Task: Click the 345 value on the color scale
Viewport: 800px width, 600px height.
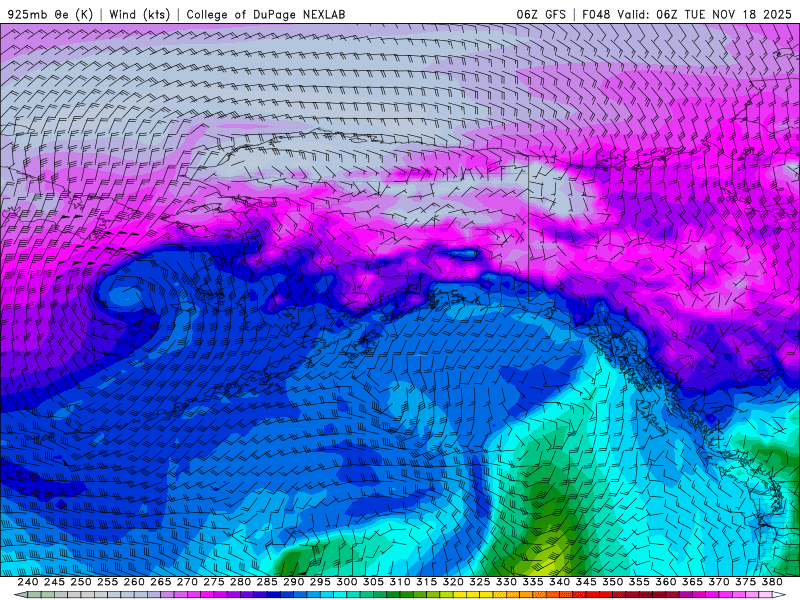Action: (586, 582)
